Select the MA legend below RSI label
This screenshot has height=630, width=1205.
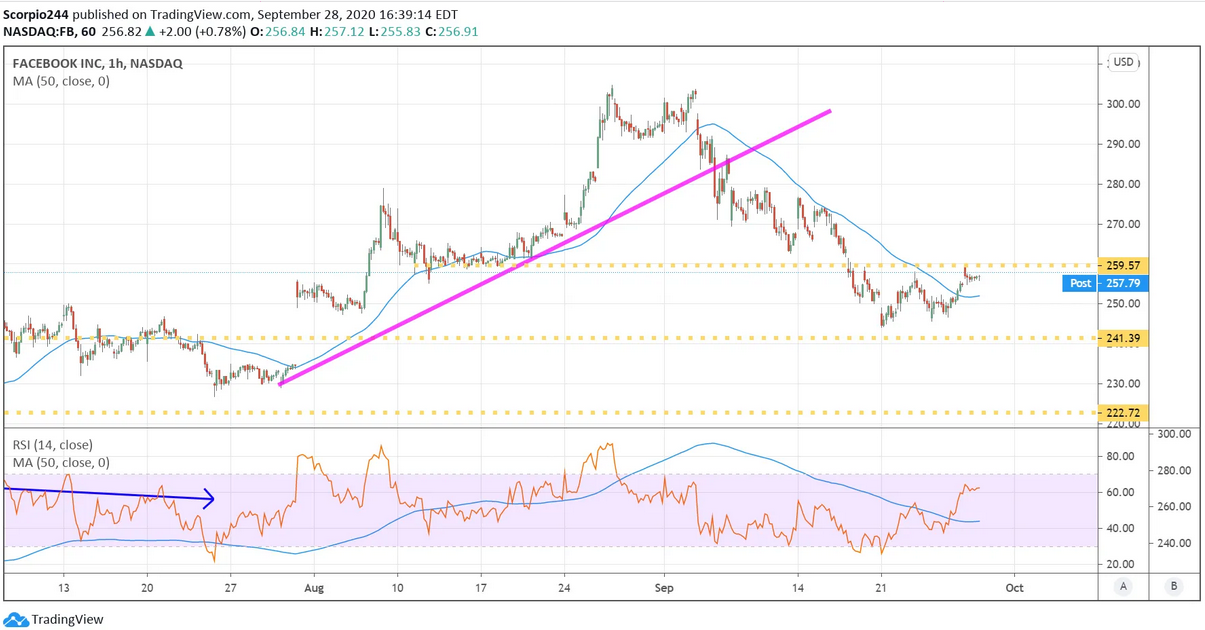(x=61, y=463)
